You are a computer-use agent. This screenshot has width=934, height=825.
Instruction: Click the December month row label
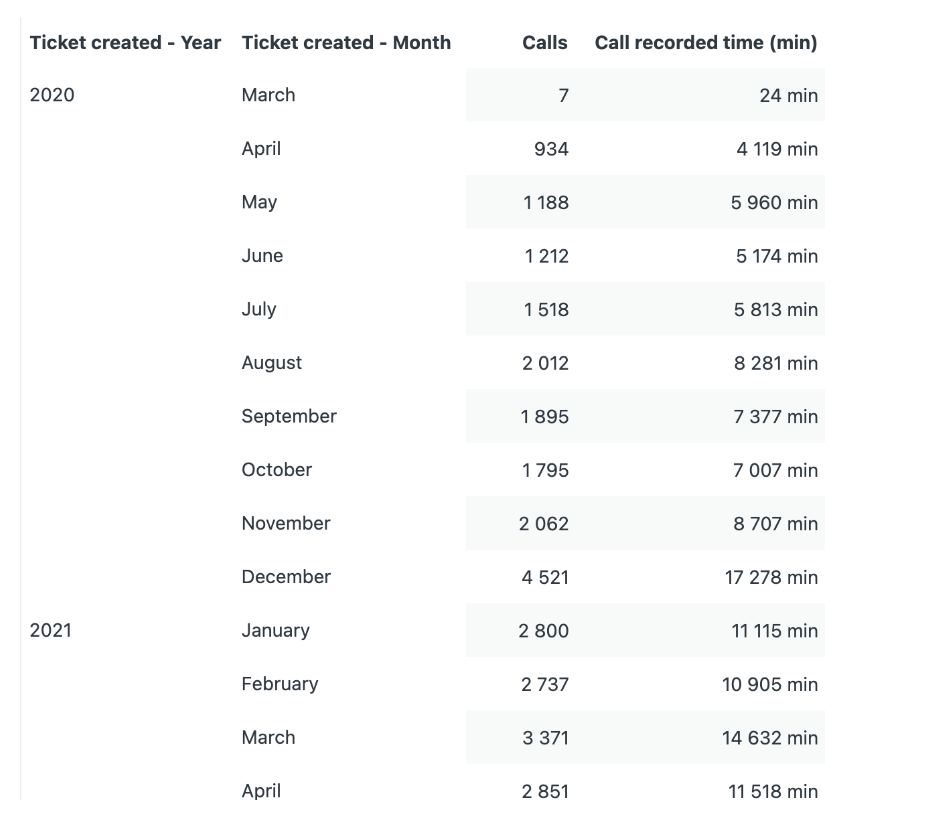[x=286, y=577]
